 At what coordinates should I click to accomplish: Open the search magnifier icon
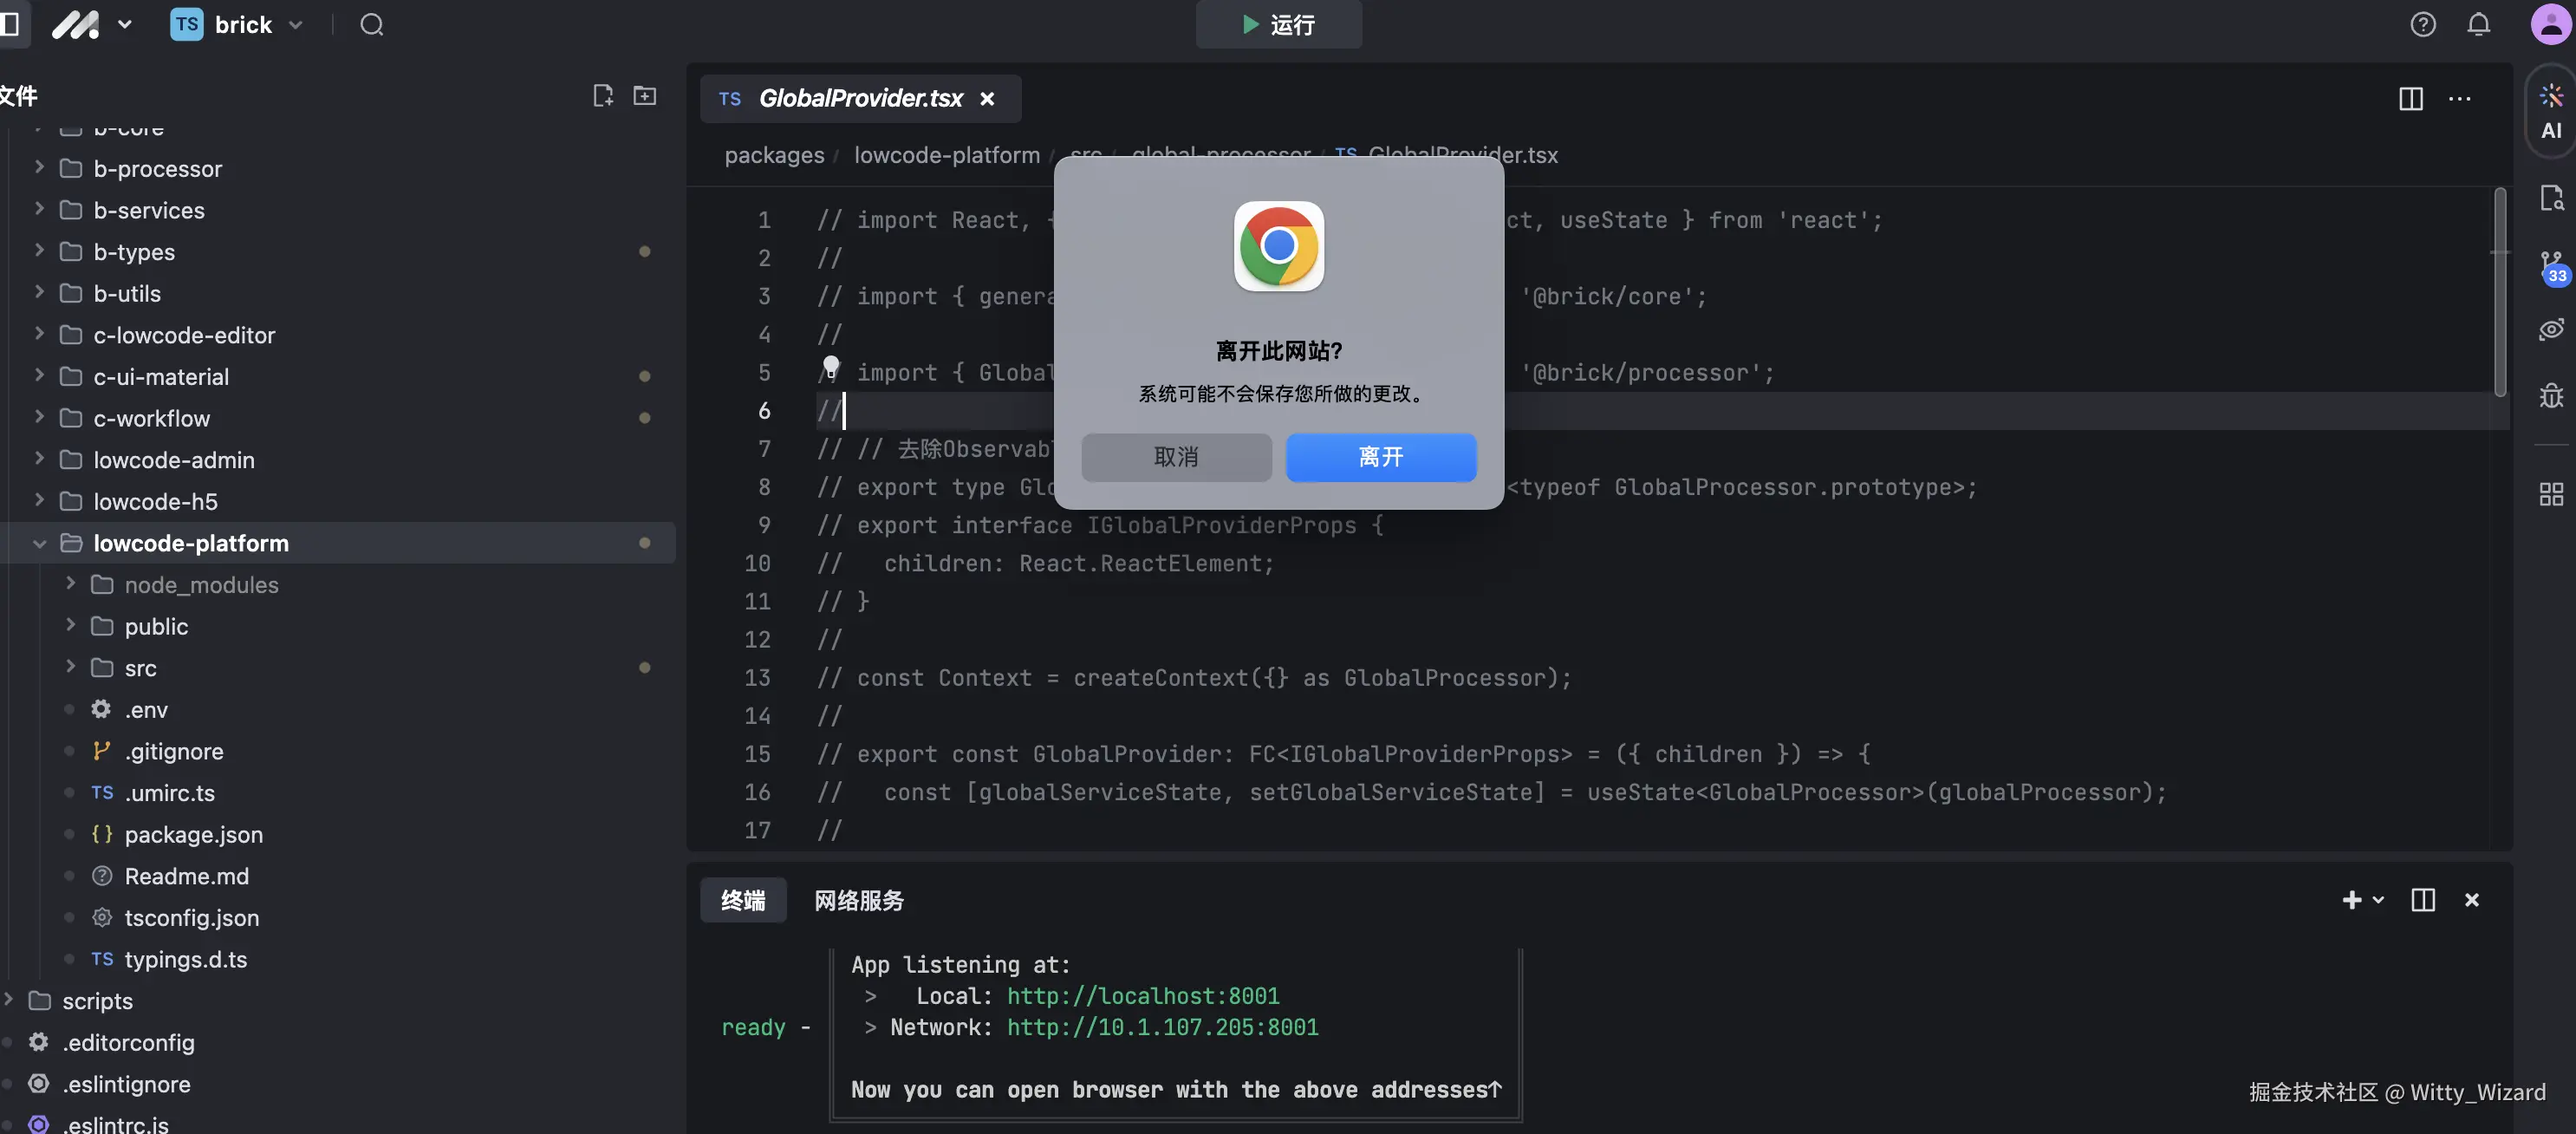click(x=372, y=25)
